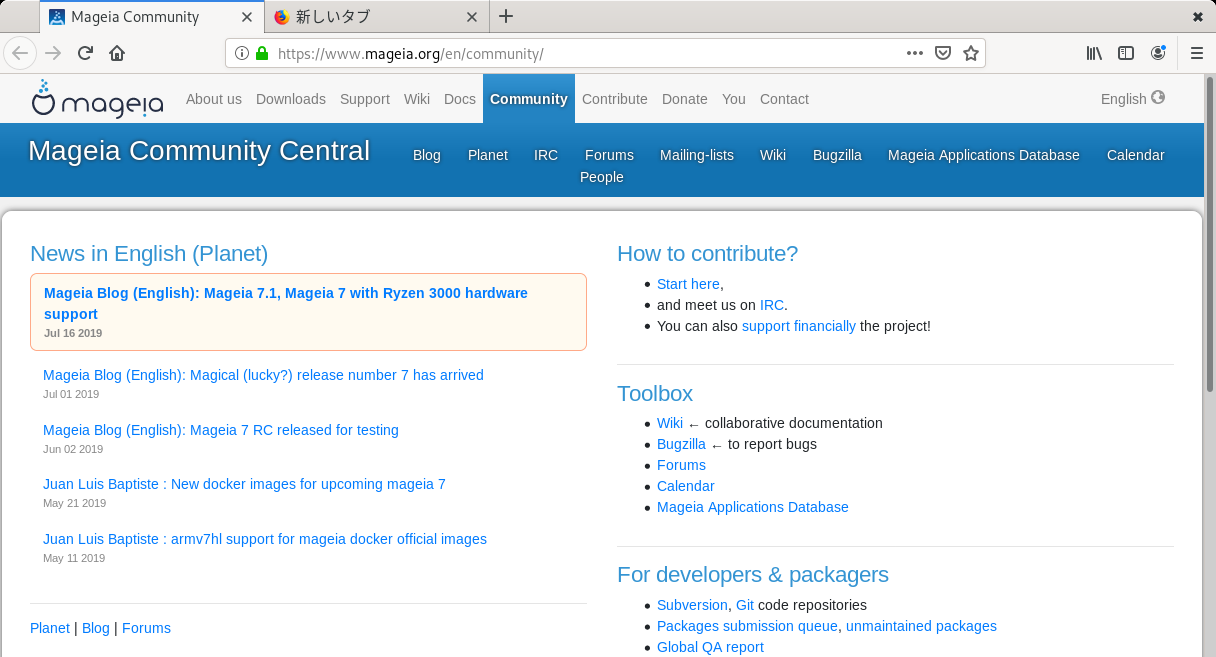
Task: Open Packages submission queue link
Action: (x=747, y=626)
